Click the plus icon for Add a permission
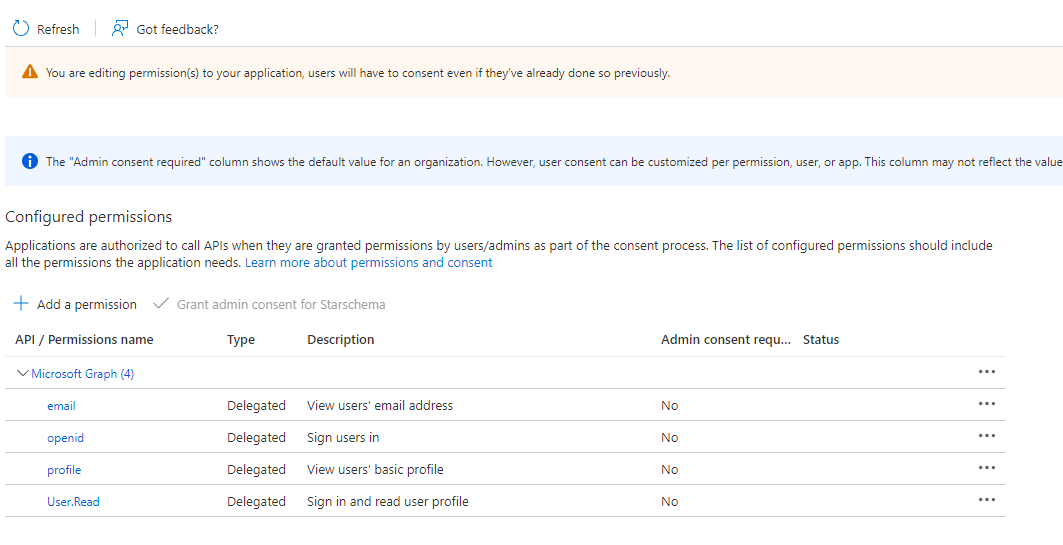 point(21,304)
